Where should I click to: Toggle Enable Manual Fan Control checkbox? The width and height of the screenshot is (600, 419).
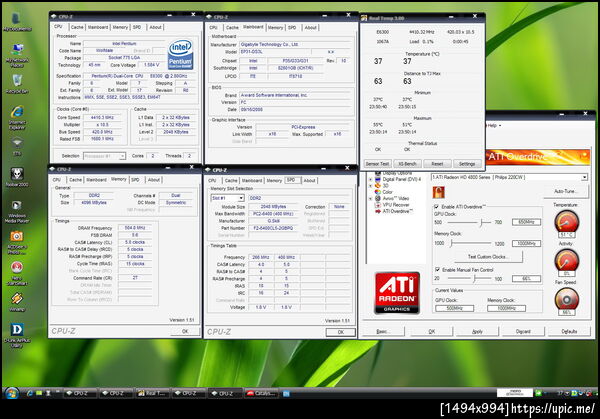tap(437, 269)
